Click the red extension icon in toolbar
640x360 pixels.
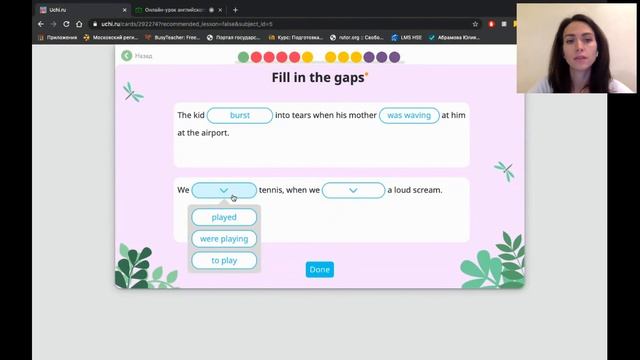(x=491, y=24)
